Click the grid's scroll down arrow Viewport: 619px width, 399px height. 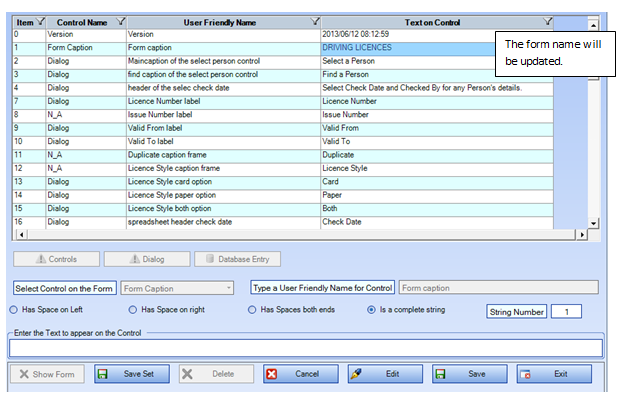[x=593, y=223]
